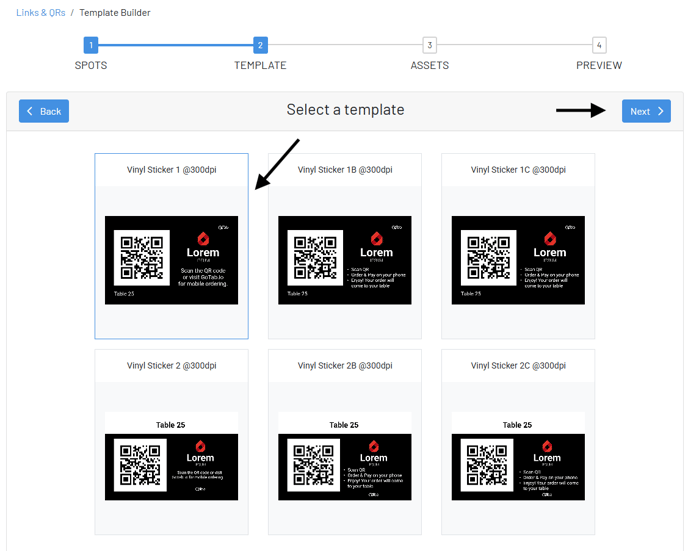Viewport: 688px width, 551px height.
Task: Go to step 1 Spots
Action: [x=91, y=45]
